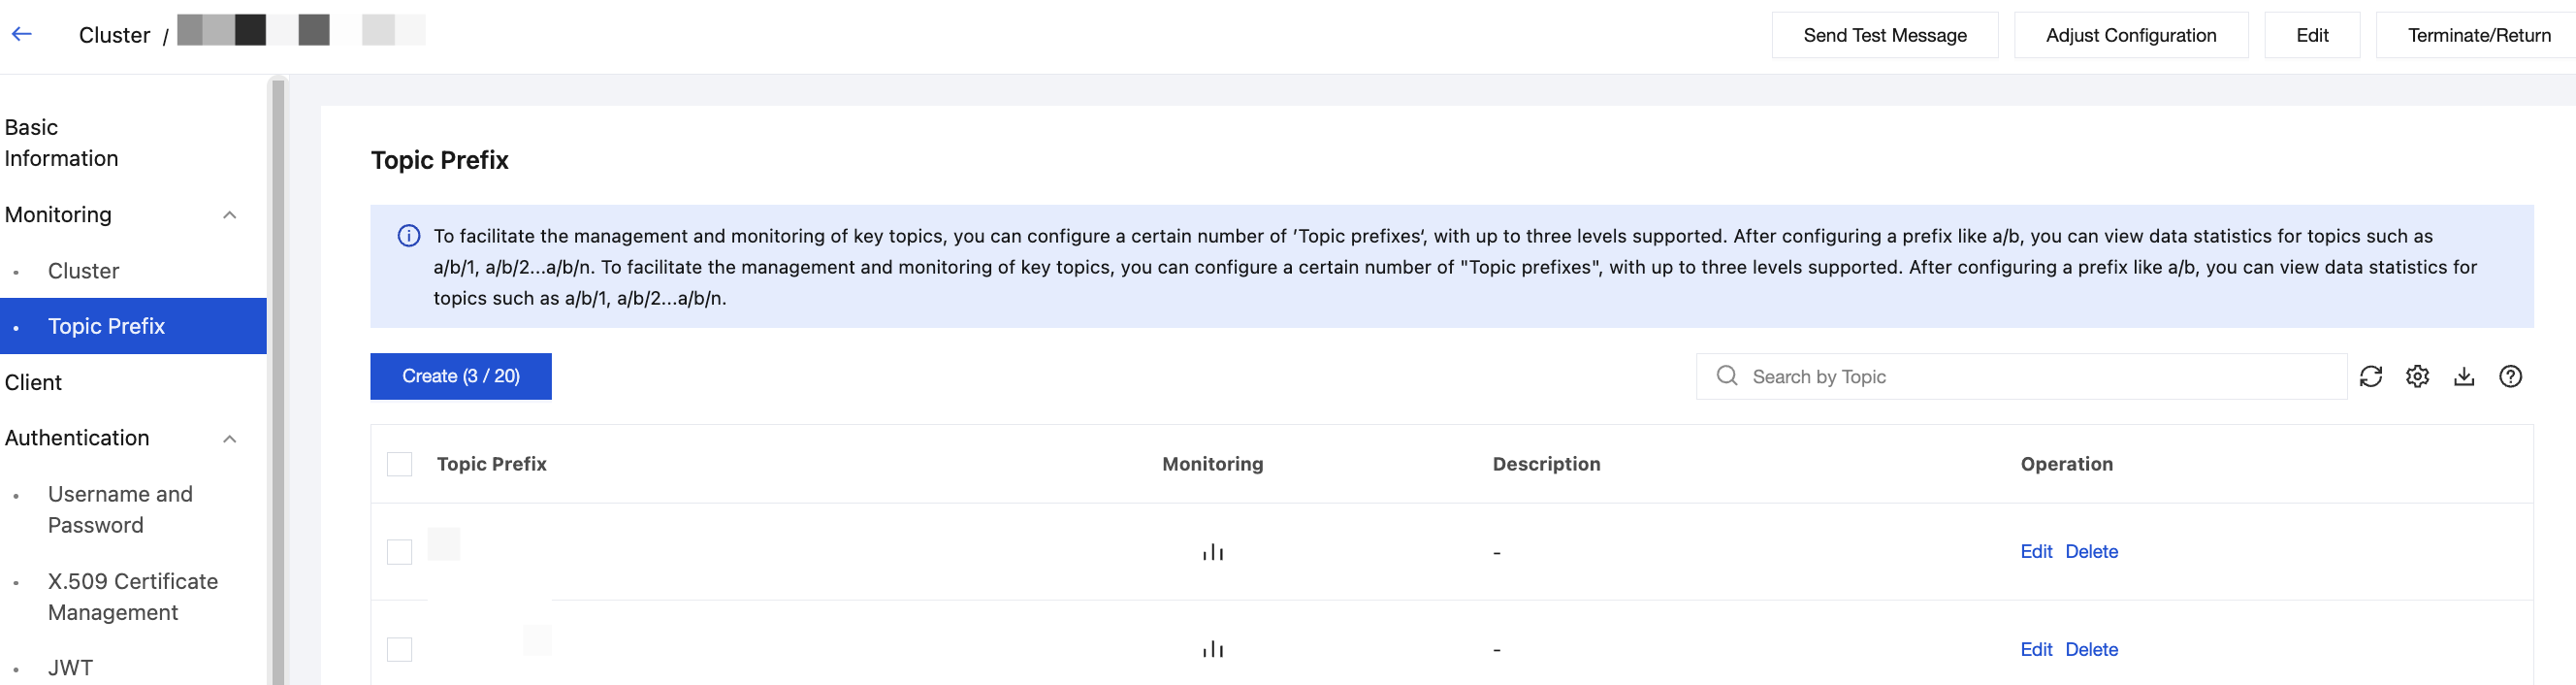Open Basic Information in sidebar

(x=61, y=142)
